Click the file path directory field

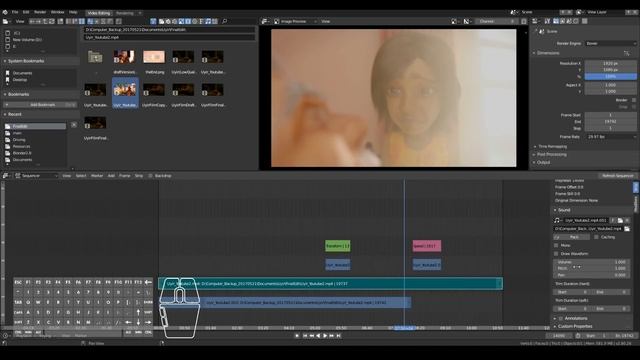169,30
